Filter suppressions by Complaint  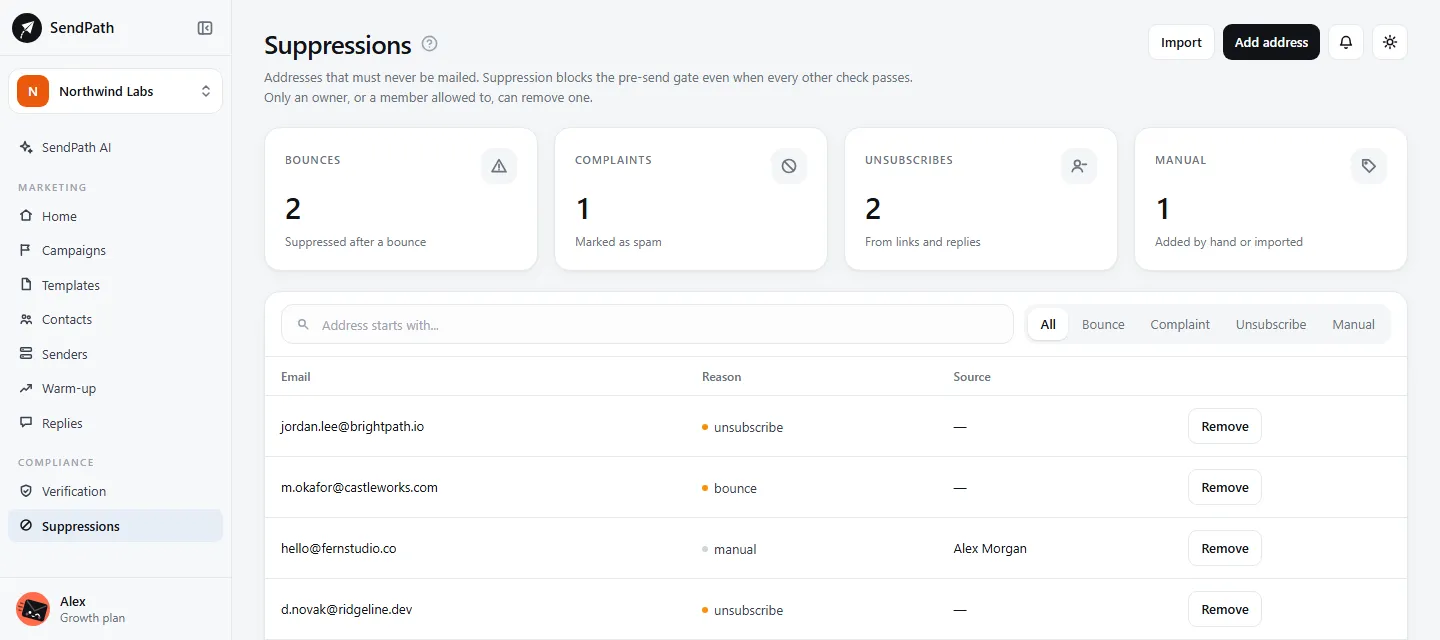[1180, 324]
